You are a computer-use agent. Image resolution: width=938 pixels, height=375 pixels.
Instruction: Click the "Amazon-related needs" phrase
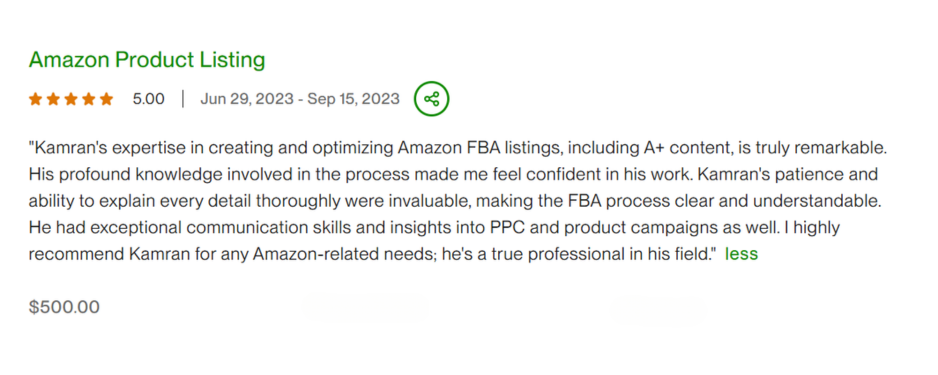[345, 254]
